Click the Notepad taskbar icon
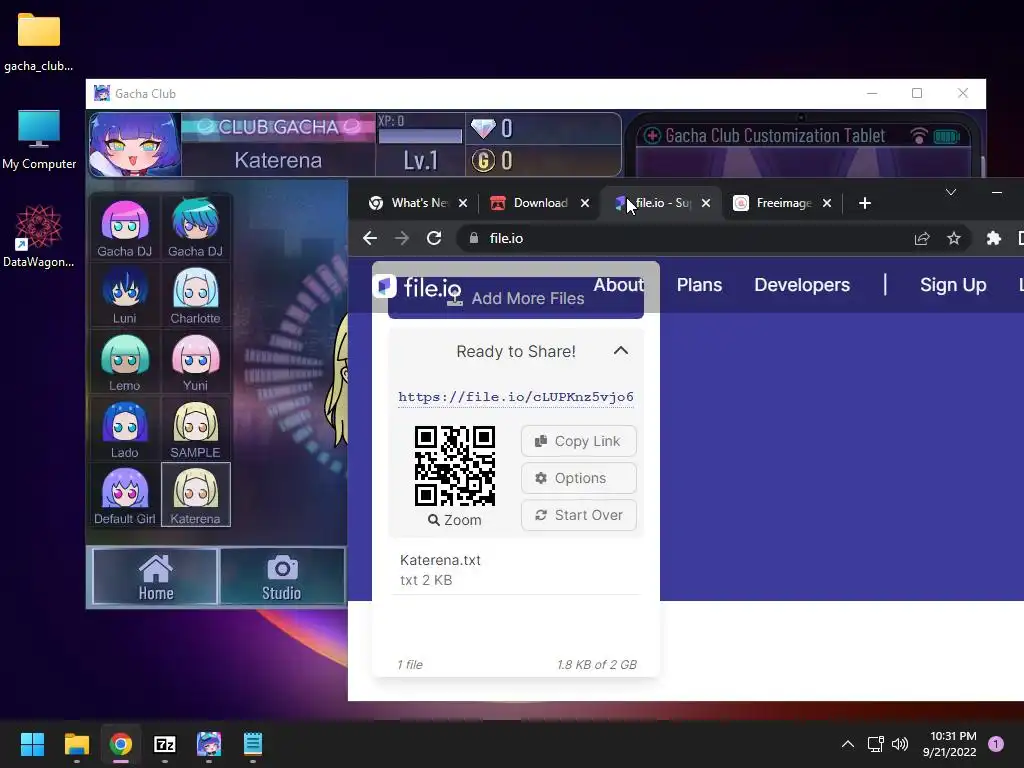The height and width of the screenshot is (768, 1024). (x=253, y=744)
